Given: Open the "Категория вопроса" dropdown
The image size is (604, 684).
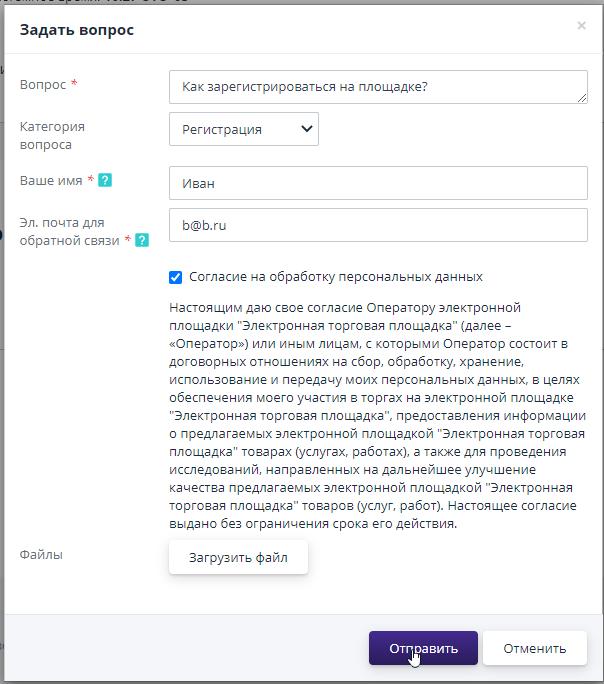Looking at the screenshot, I should (243, 129).
